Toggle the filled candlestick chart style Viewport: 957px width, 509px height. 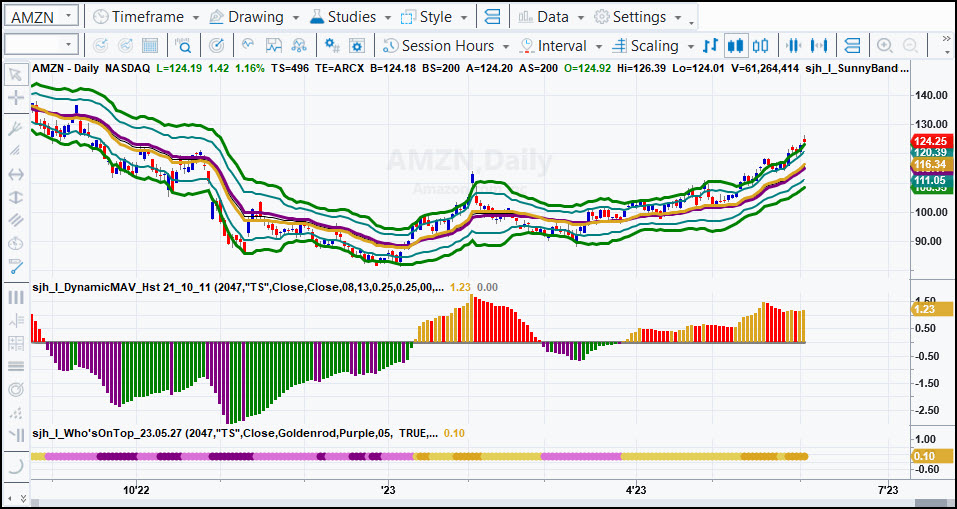(x=735, y=45)
